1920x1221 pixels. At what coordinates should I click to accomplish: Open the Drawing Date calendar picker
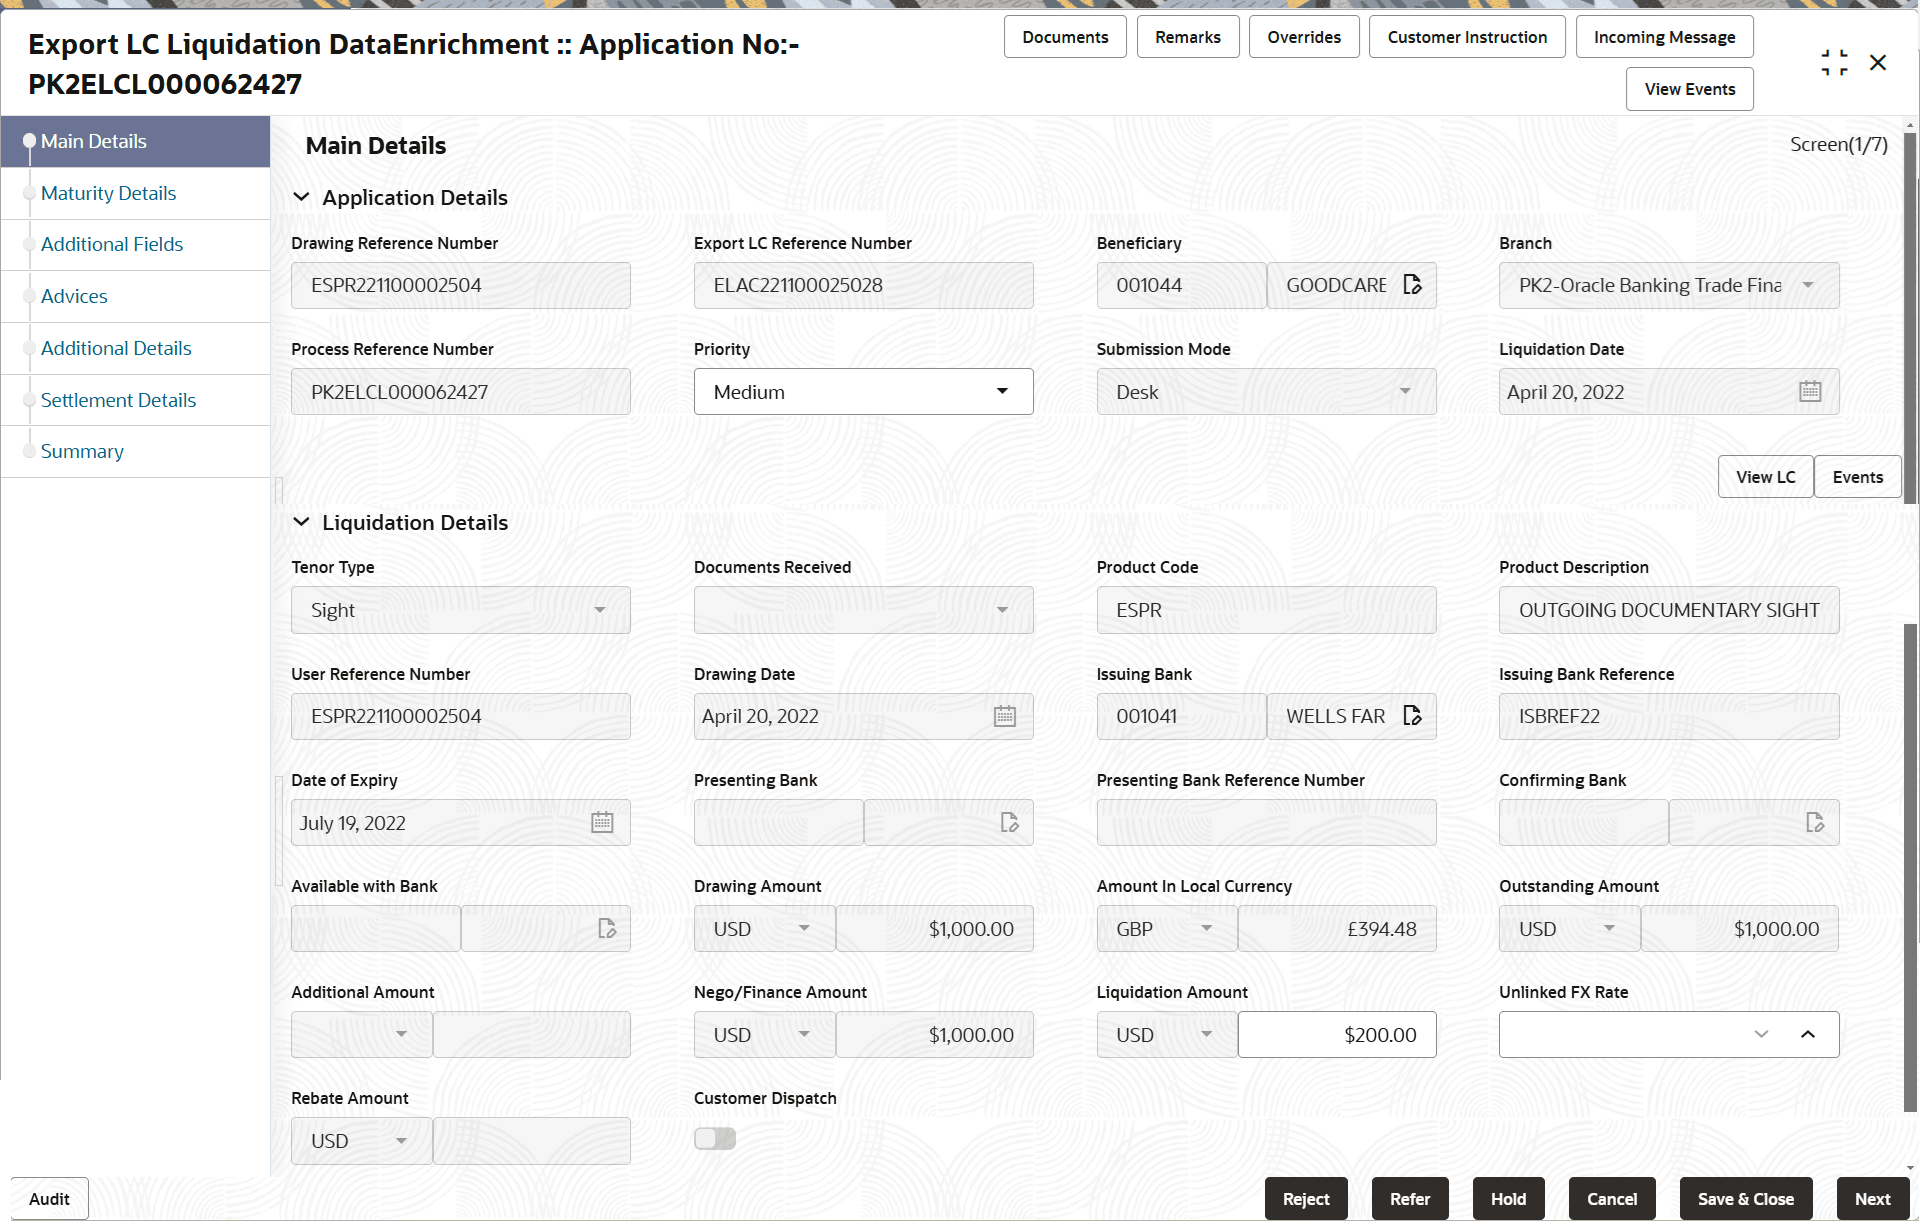click(1005, 716)
